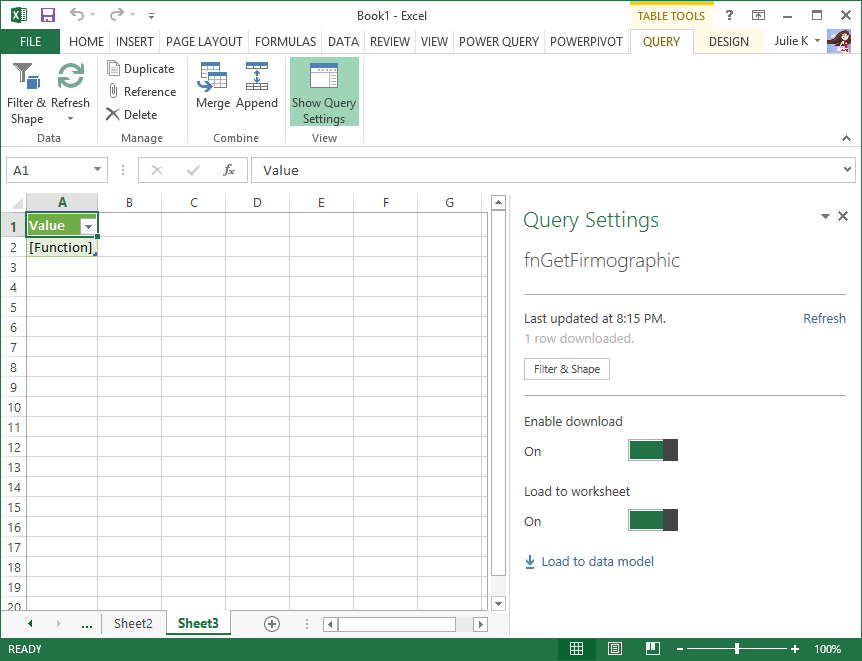Click the user profile picture
Image resolution: width=862 pixels, height=661 pixels.
[839, 41]
